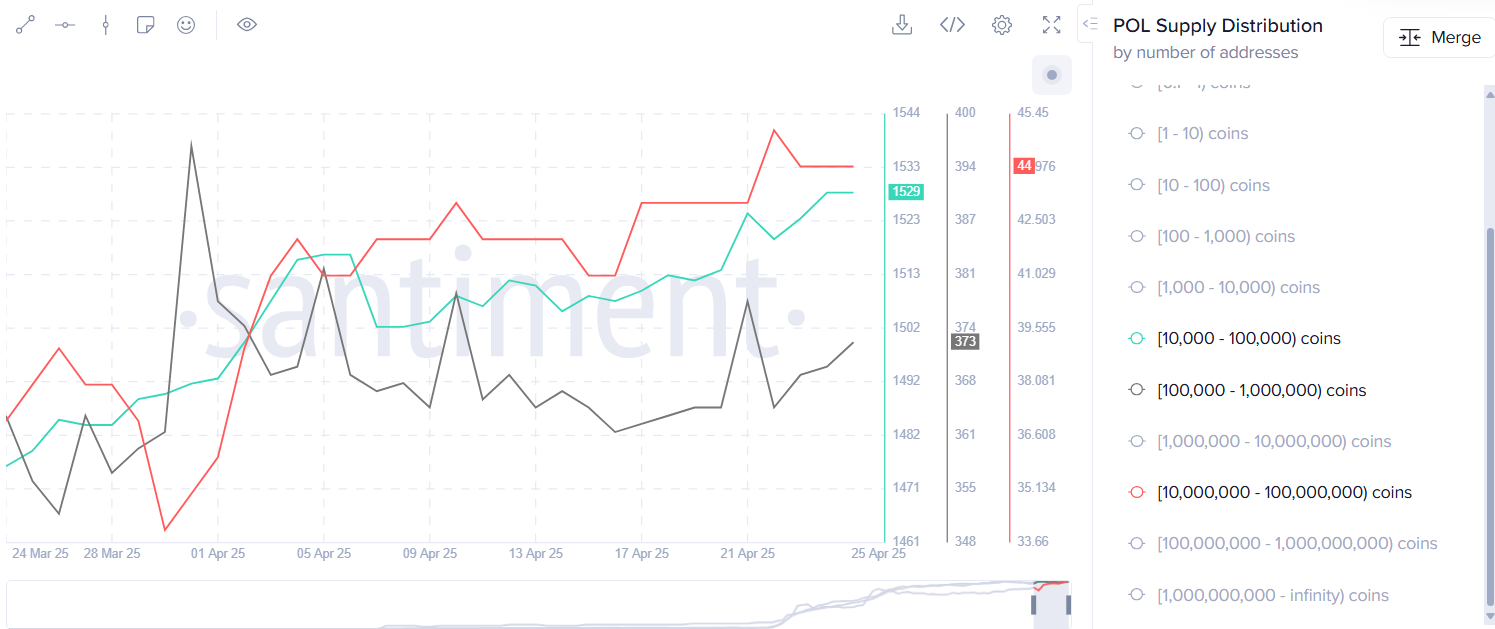The image size is (1495, 629).
Task: Collapse the right sidebar panel
Action: 1089,23
